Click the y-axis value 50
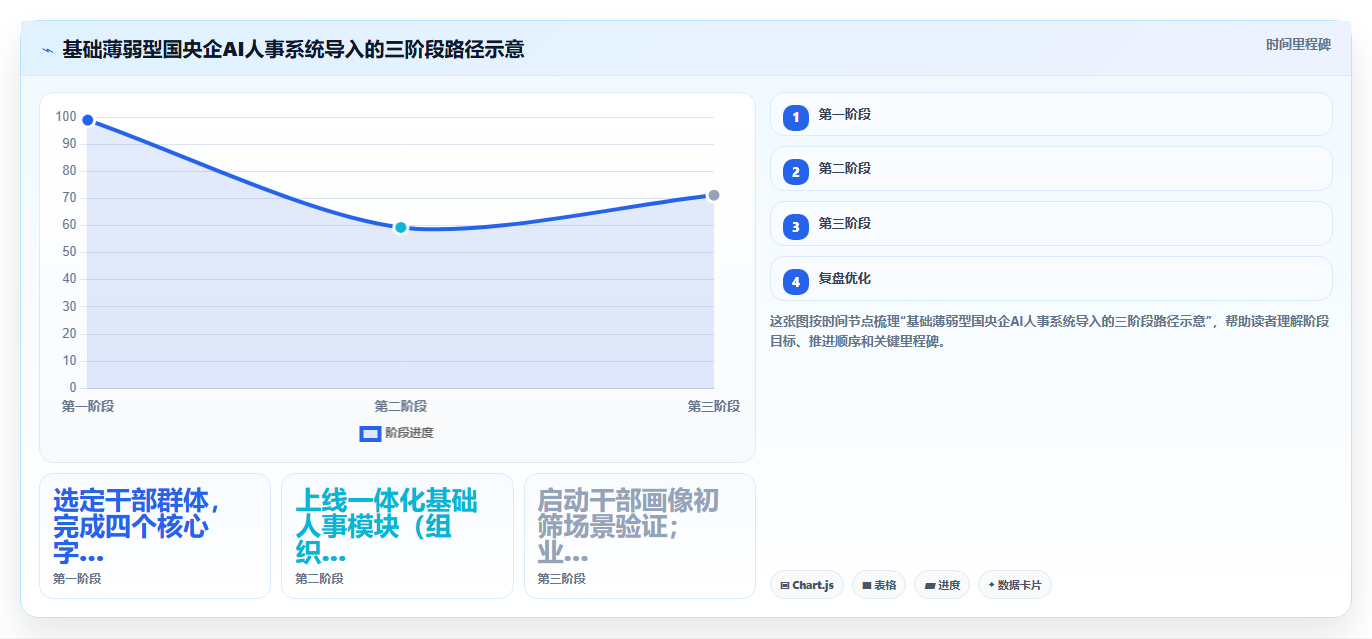1372x639 pixels. point(69,252)
